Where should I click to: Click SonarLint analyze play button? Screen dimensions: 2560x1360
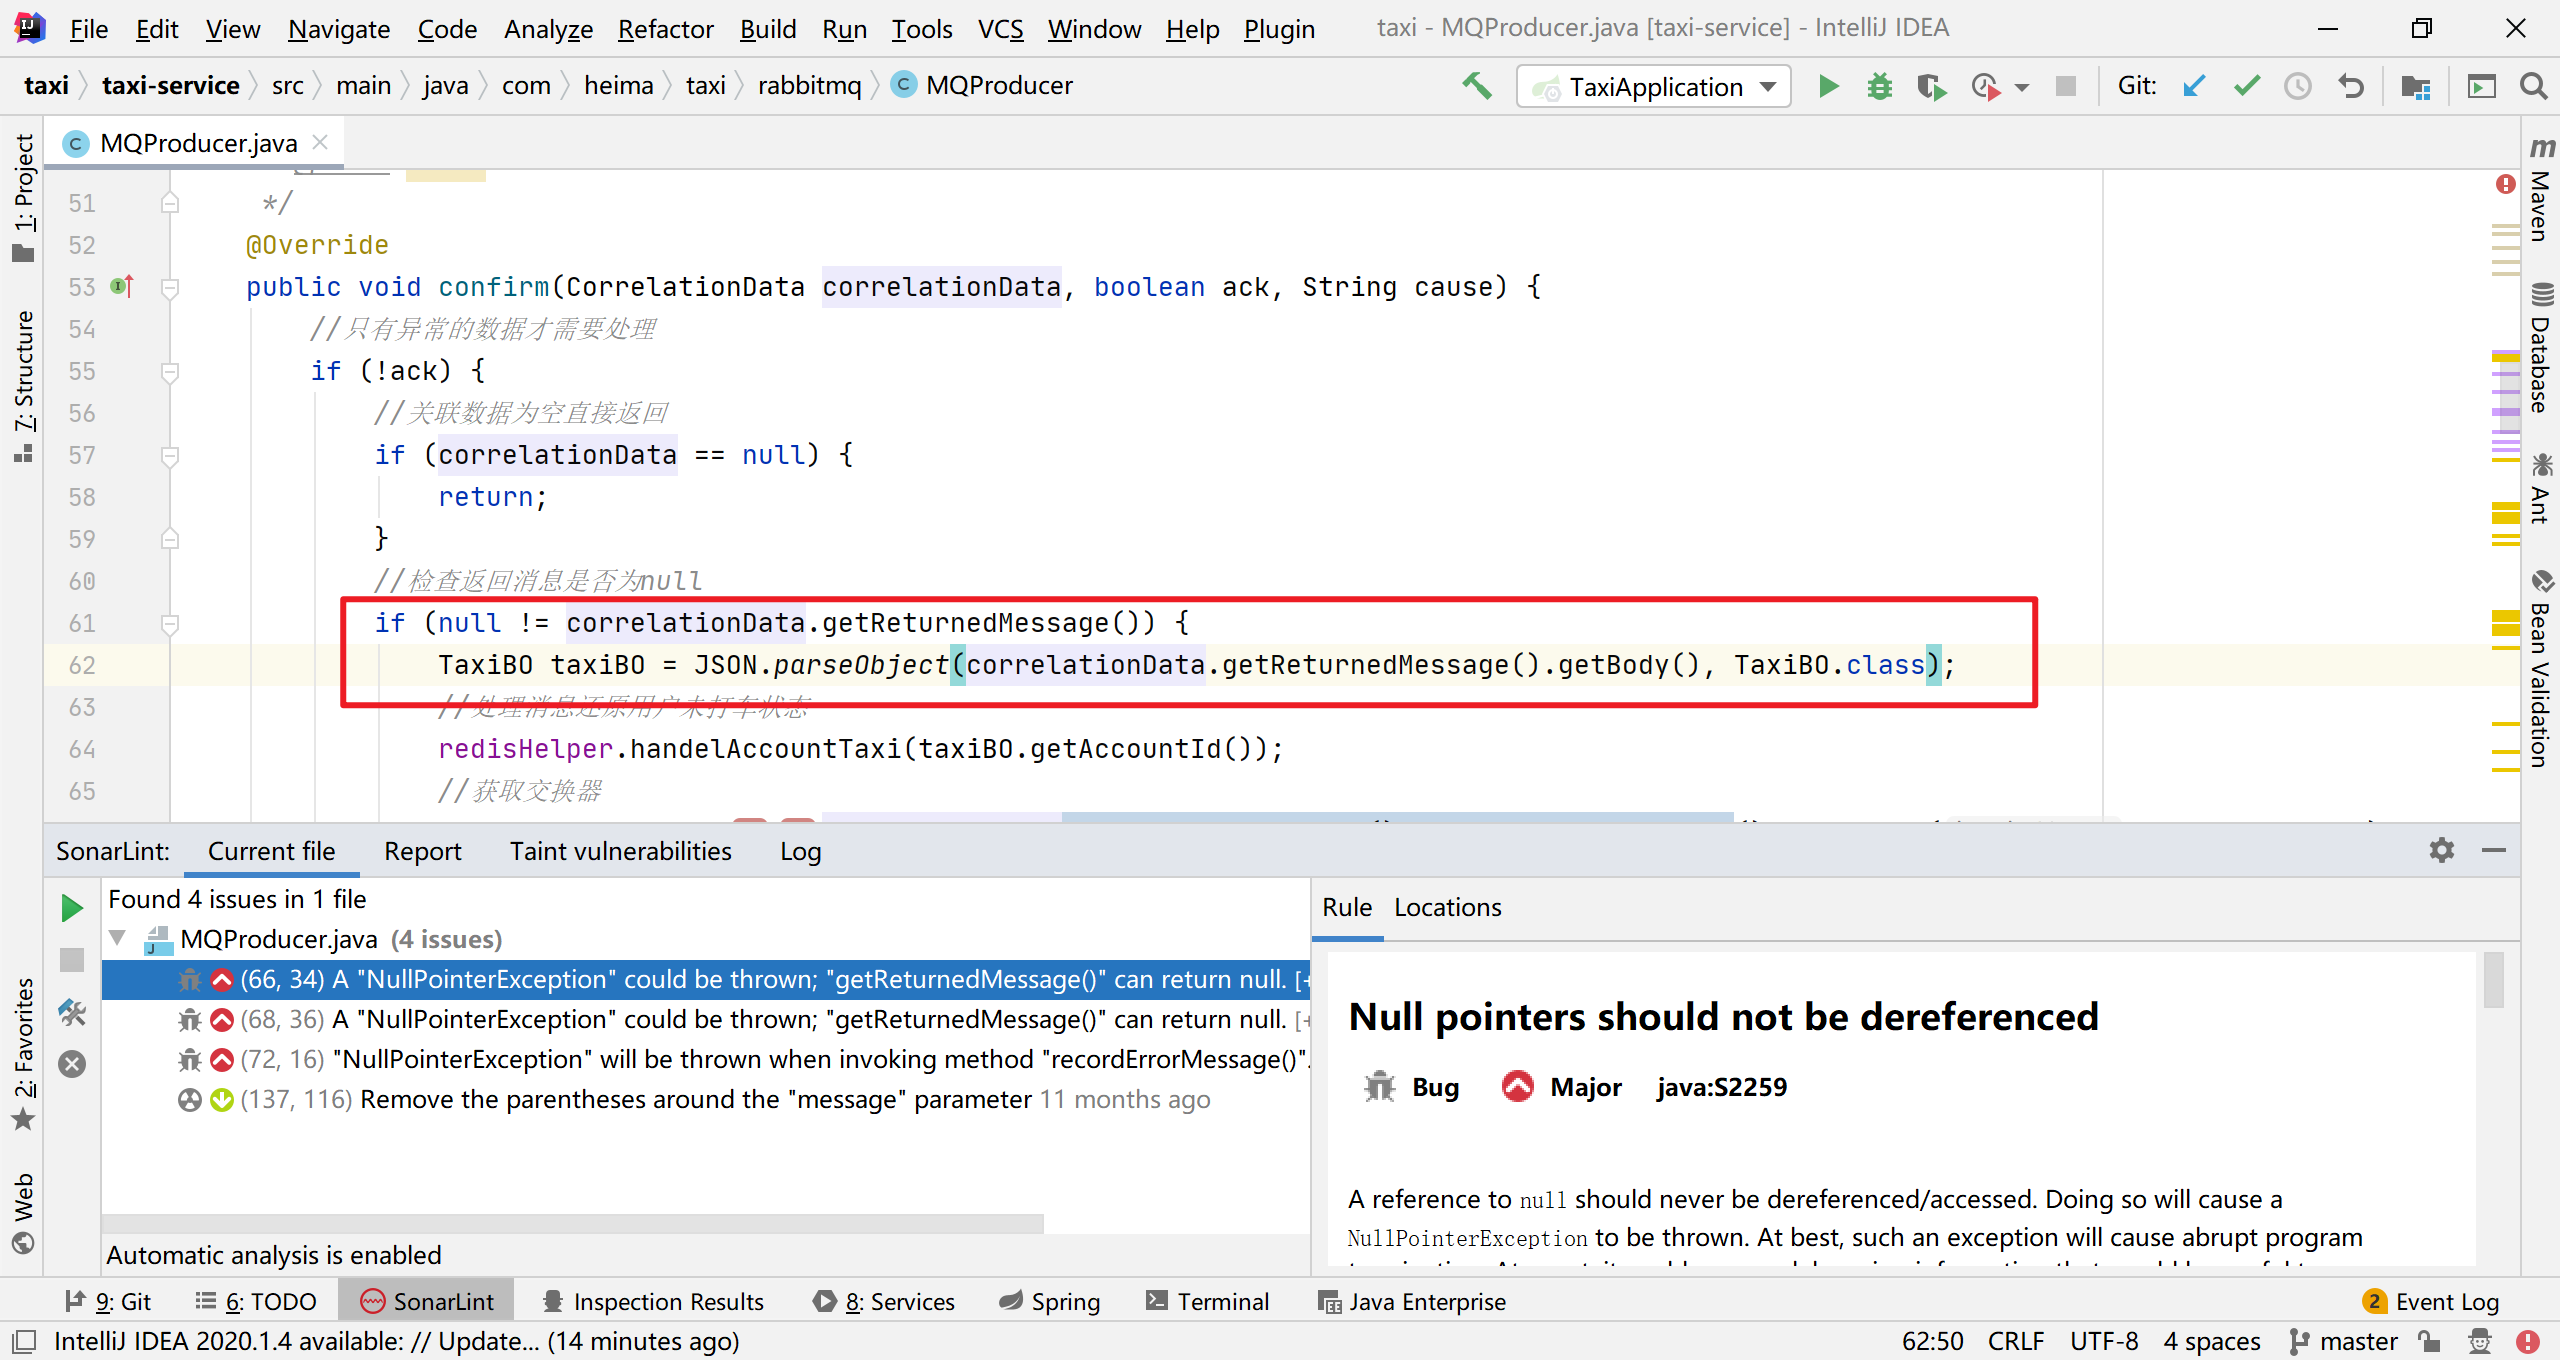(x=72, y=907)
